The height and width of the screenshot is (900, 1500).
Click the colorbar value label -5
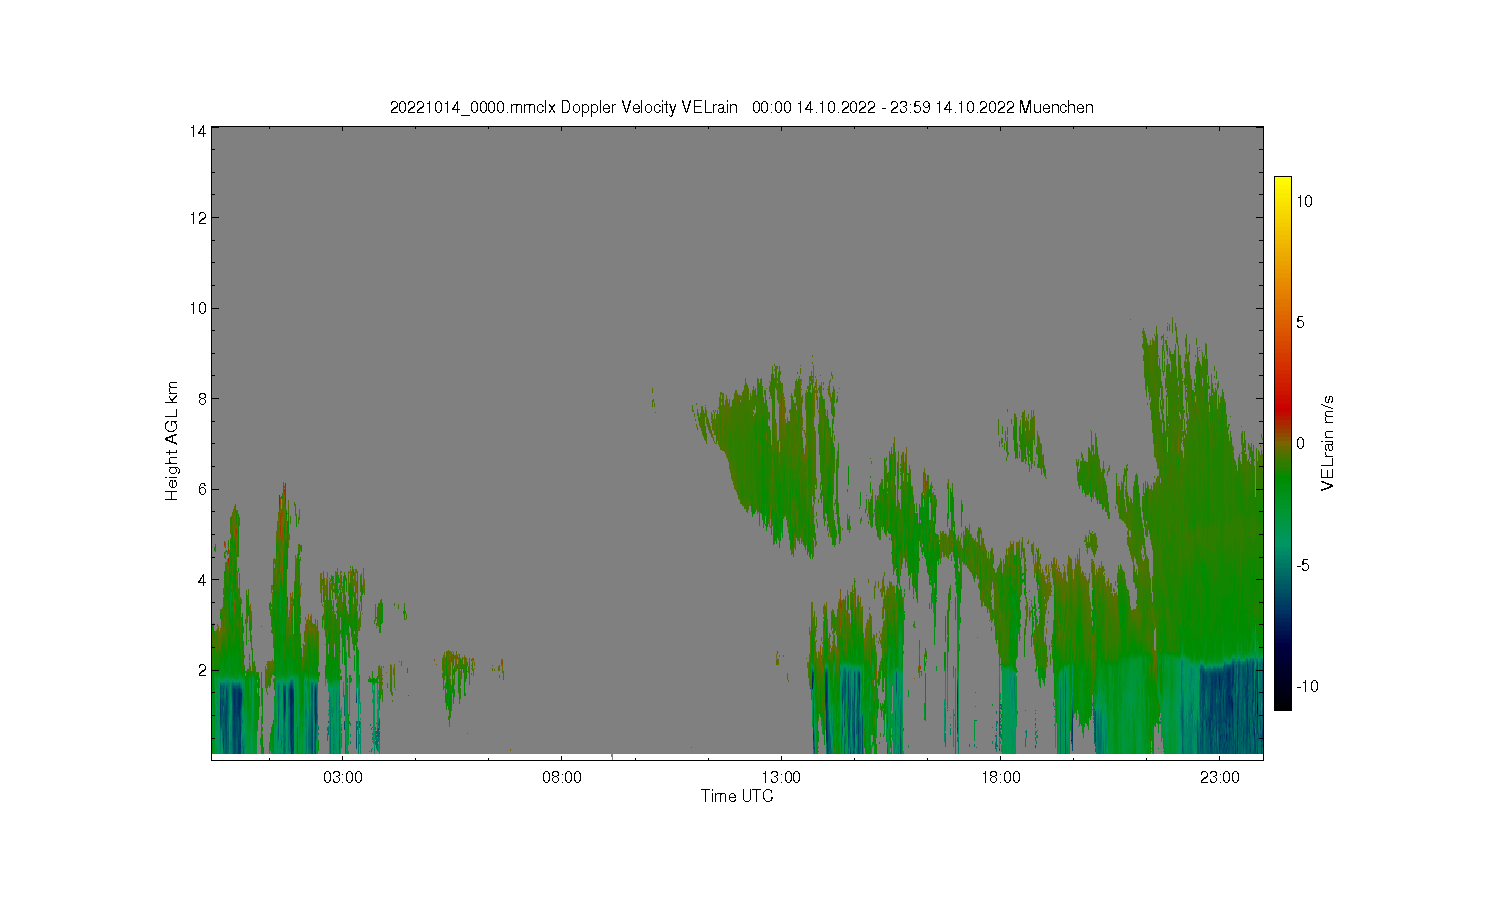point(1303,565)
